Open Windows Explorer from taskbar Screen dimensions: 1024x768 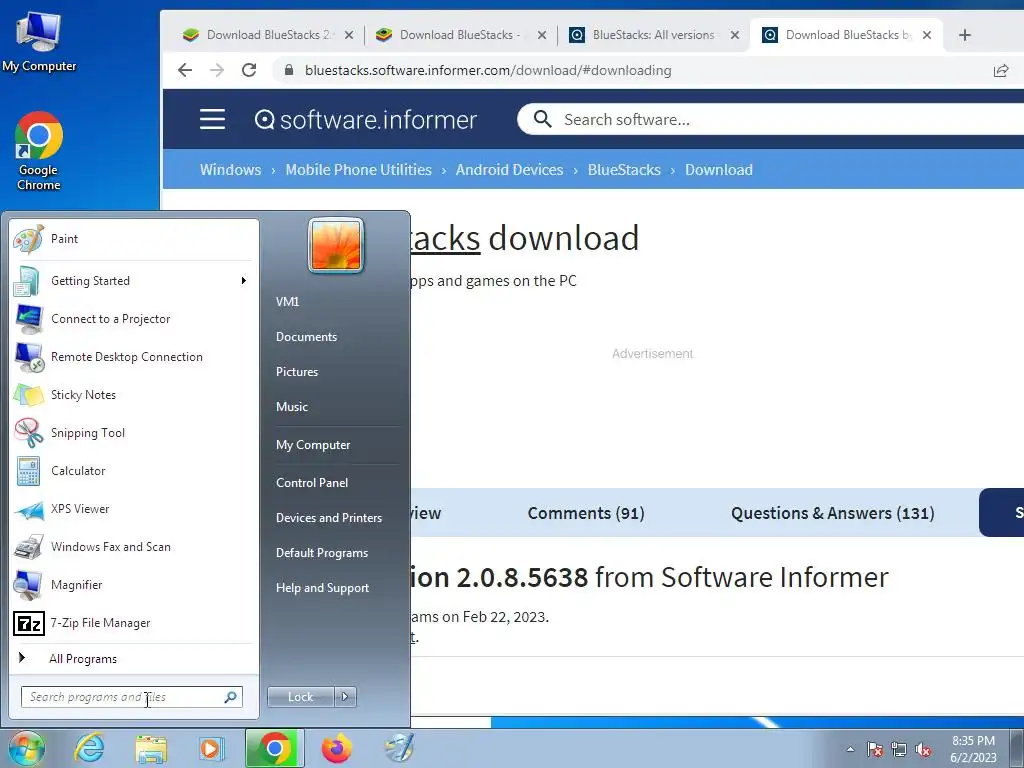pos(151,748)
